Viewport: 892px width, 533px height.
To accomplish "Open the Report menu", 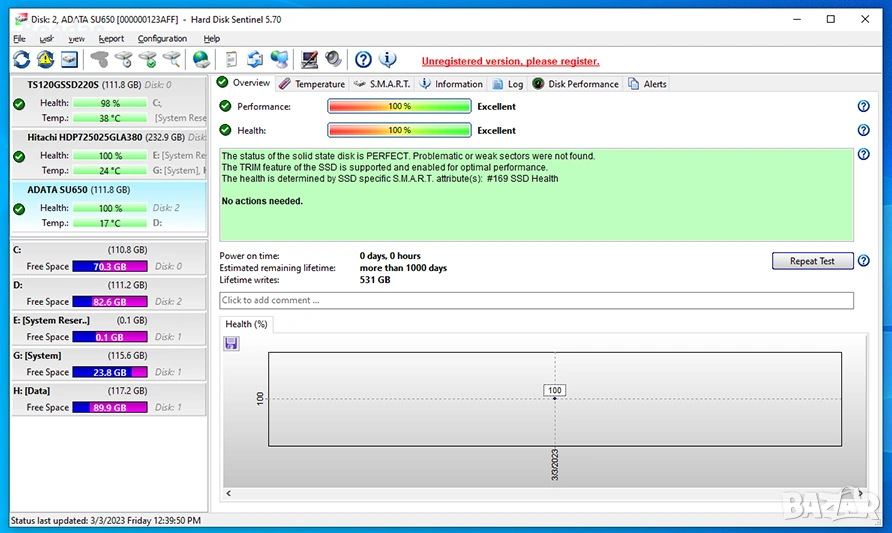I will point(111,39).
